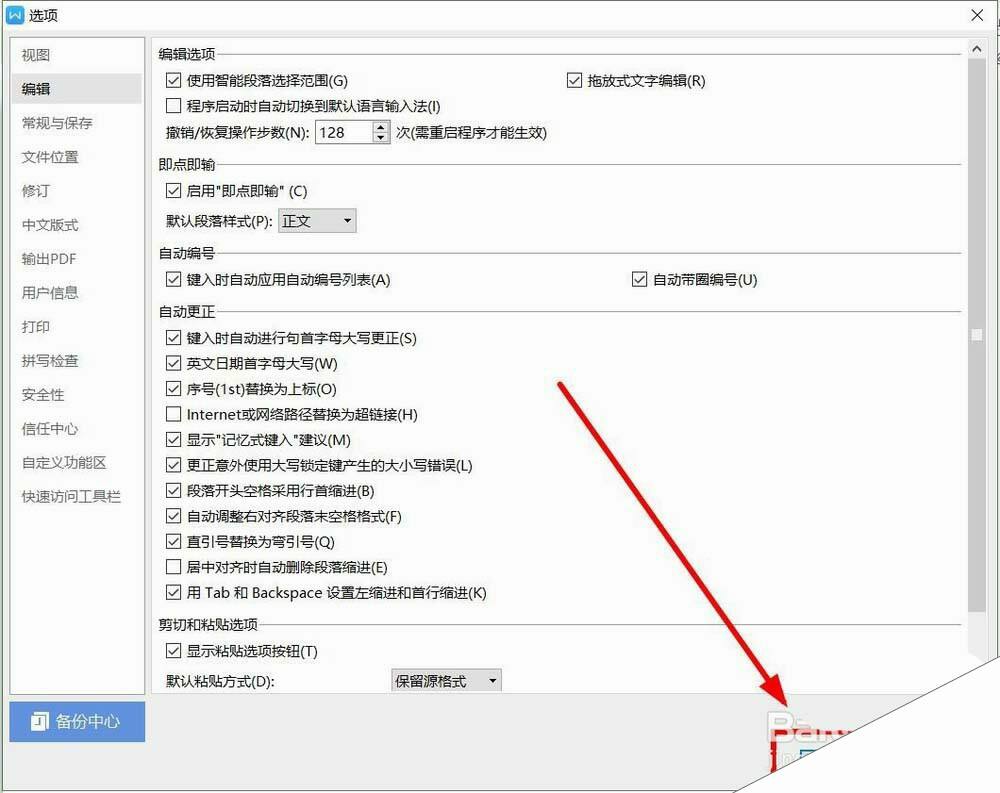Toggle 英文日期首字母大写(W) checkbox
Viewport: 1000px width, 793px height.
[173, 363]
